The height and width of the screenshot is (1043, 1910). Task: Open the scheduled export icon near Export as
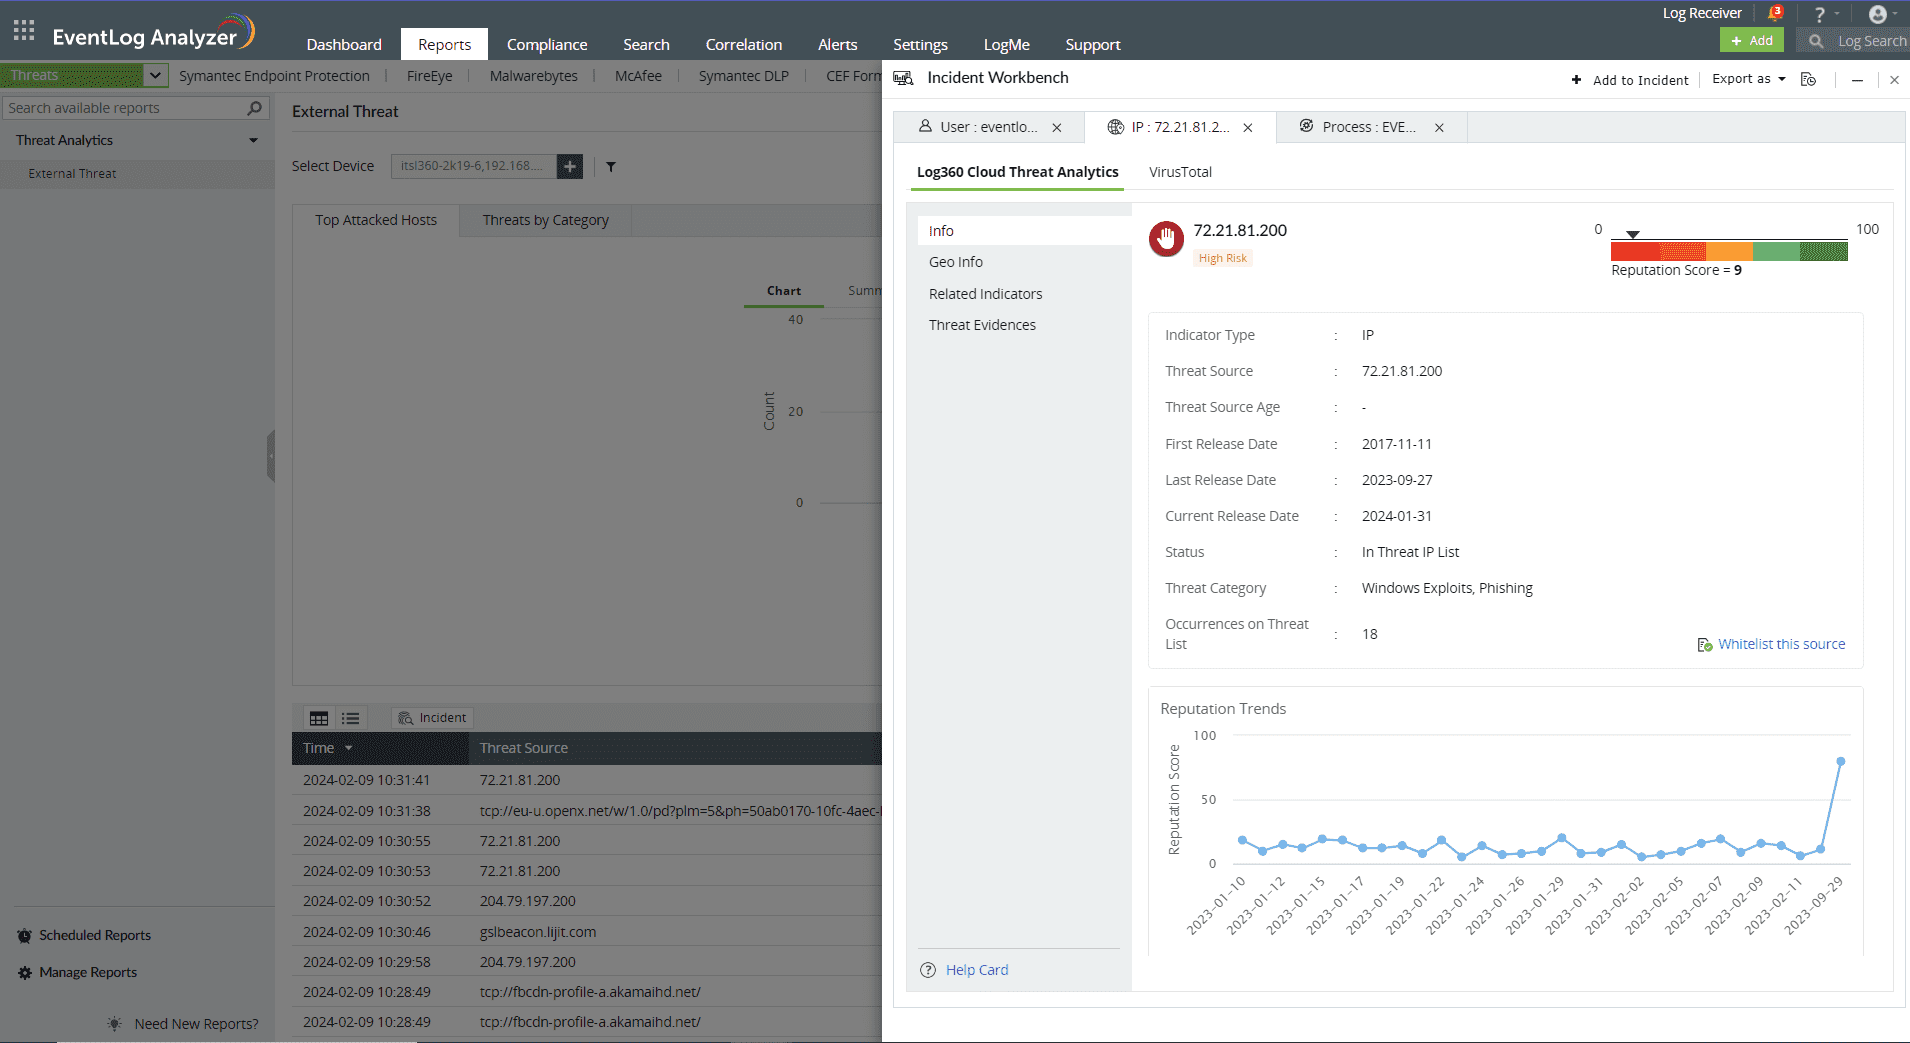[x=1807, y=79]
